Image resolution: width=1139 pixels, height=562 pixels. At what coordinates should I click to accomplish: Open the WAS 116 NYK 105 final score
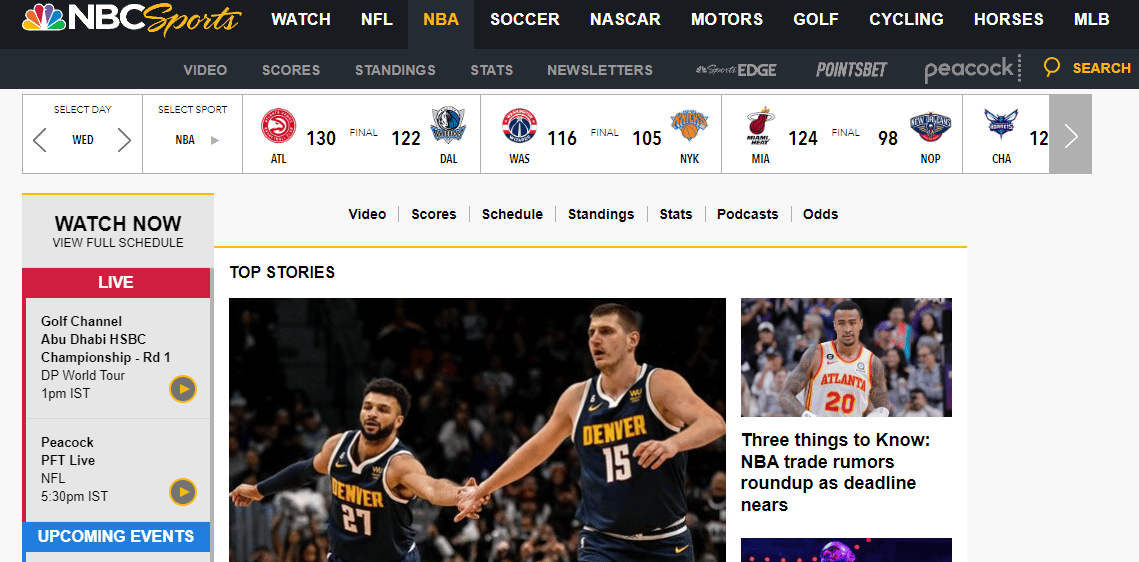pos(601,134)
